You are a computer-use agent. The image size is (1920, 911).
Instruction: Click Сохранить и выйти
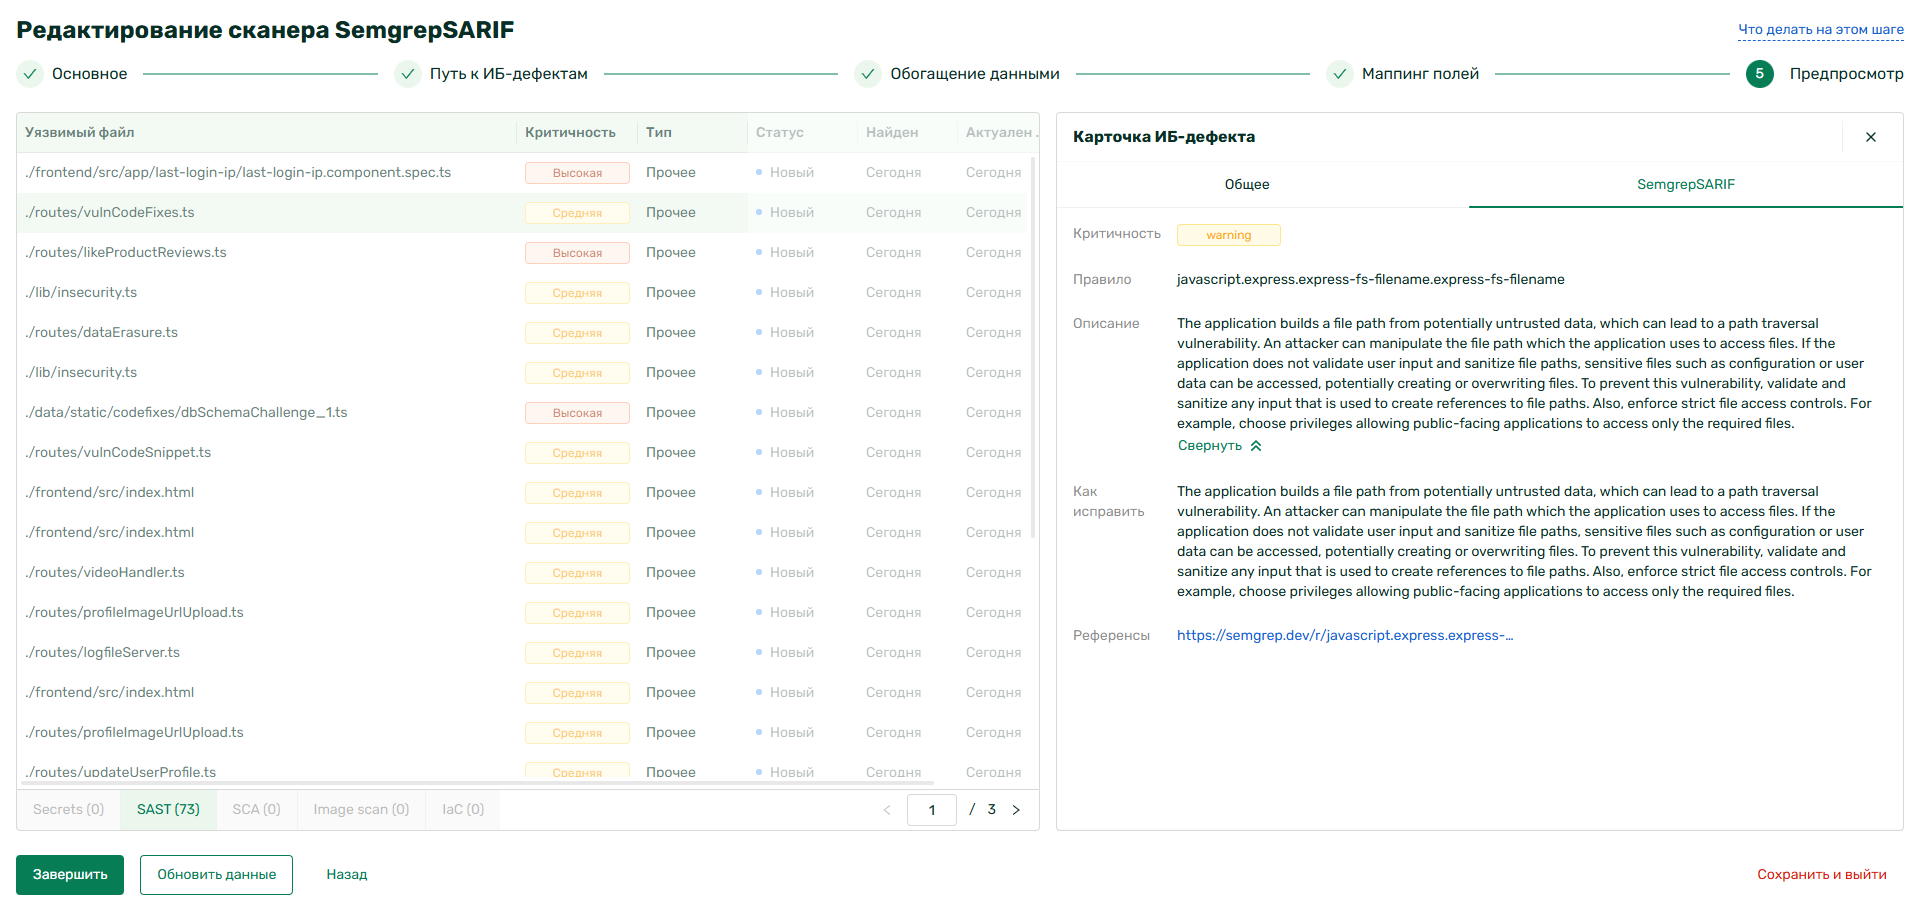[1822, 875]
